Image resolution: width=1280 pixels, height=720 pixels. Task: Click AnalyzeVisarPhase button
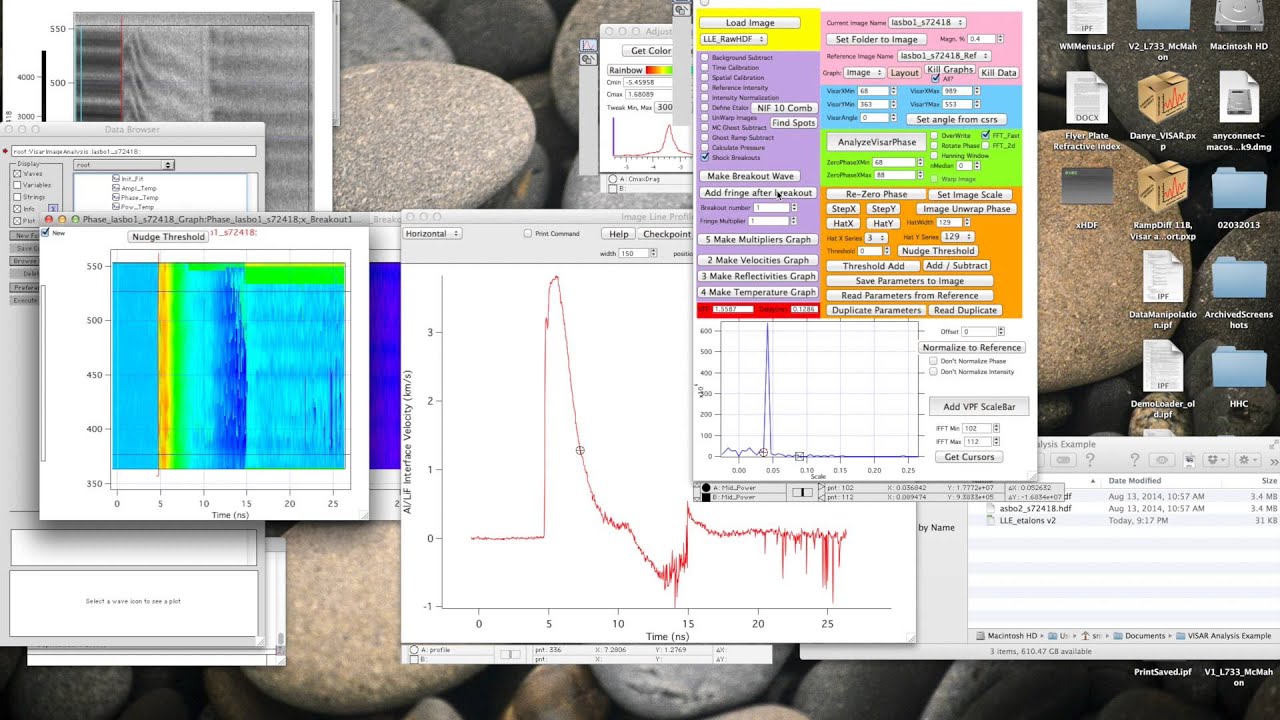pyautogui.click(x=876, y=143)
